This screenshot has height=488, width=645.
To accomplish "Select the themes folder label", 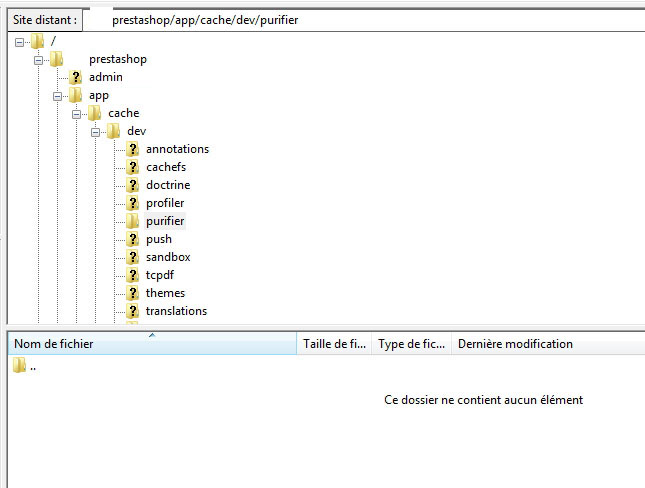I will click(x=165, y=293).
